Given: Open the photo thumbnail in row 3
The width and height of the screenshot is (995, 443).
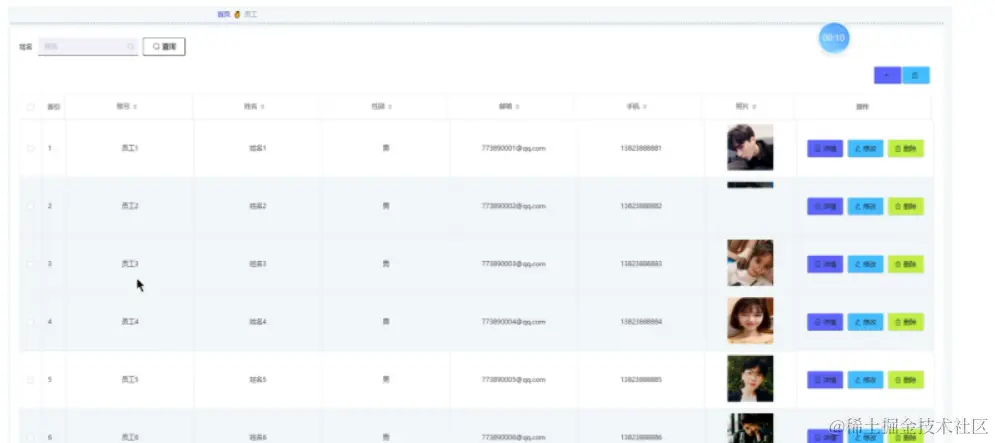Looking at the screenshot, I should [750, 263].
